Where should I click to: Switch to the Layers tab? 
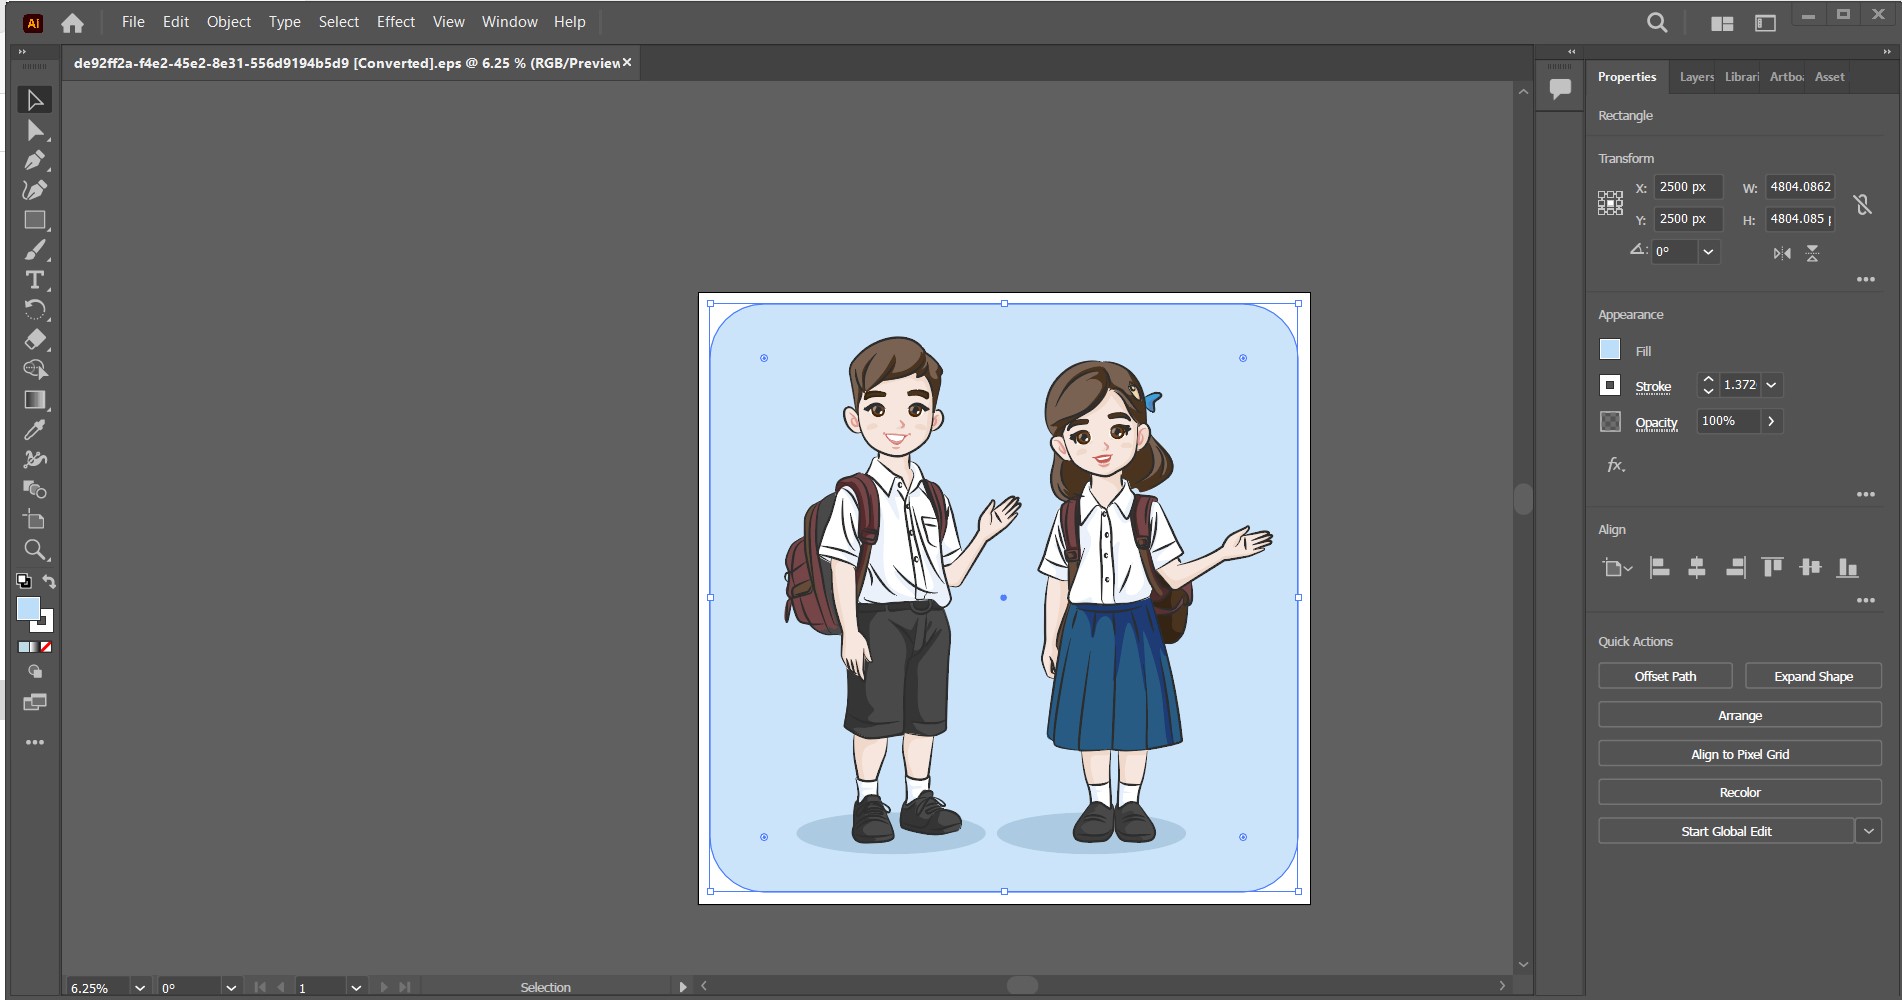(x=1696, y=77)
